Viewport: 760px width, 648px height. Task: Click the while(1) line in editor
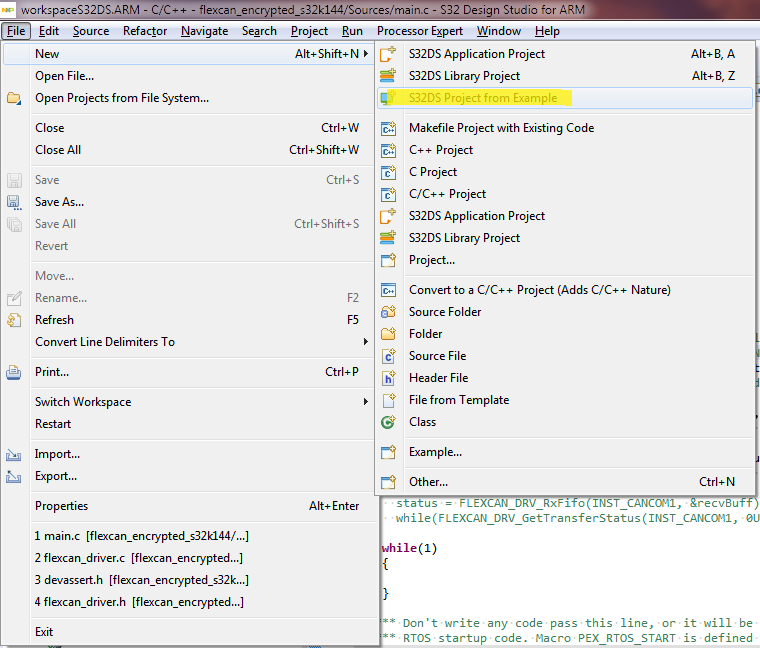(410, 548)
